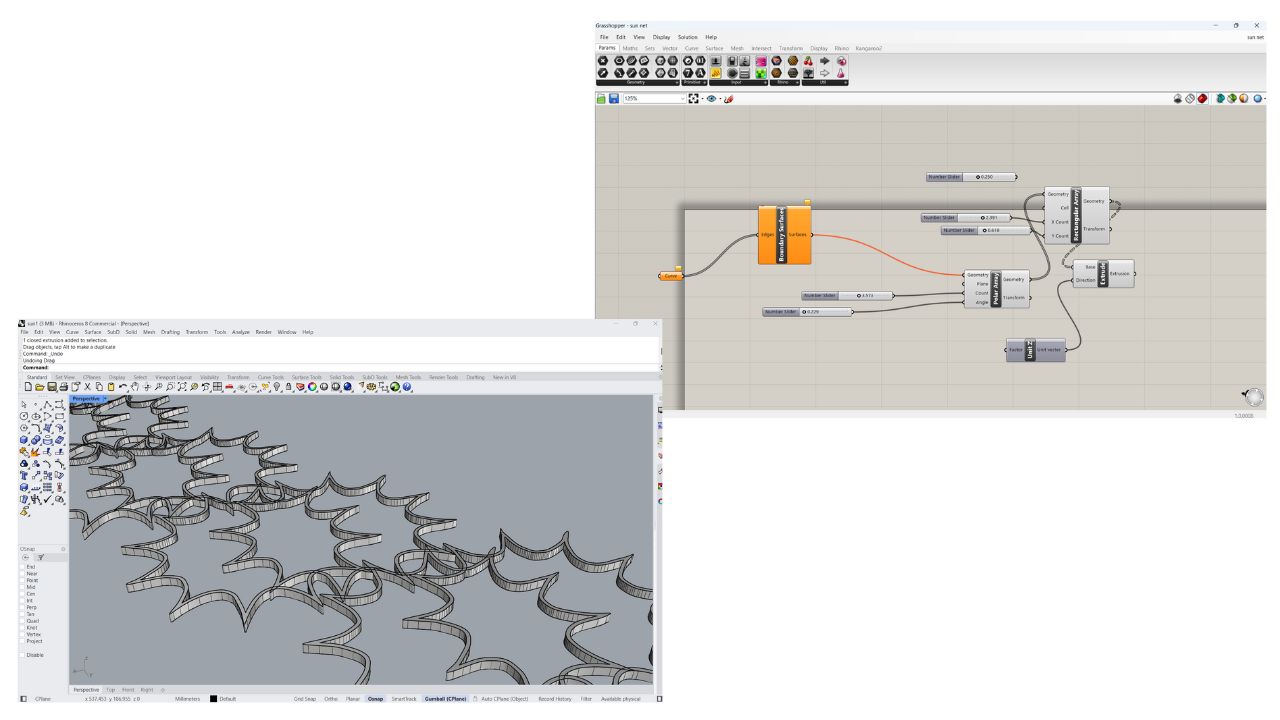The image size is (1280, 720).
Task: Click the Gumball (CPlane) status bar button
Action: click(443, 699)
